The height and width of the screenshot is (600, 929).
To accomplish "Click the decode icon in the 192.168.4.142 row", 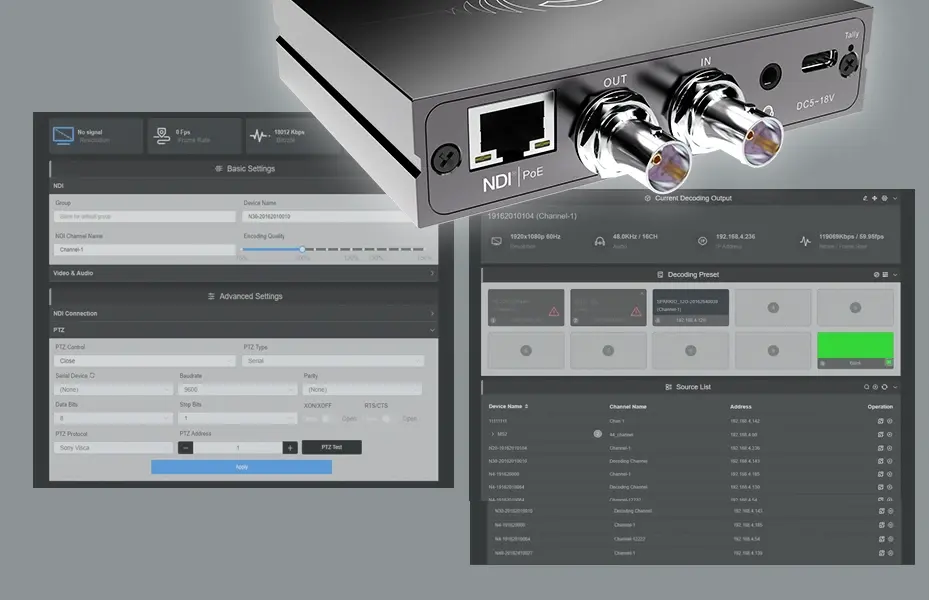I will pos(880,421).
